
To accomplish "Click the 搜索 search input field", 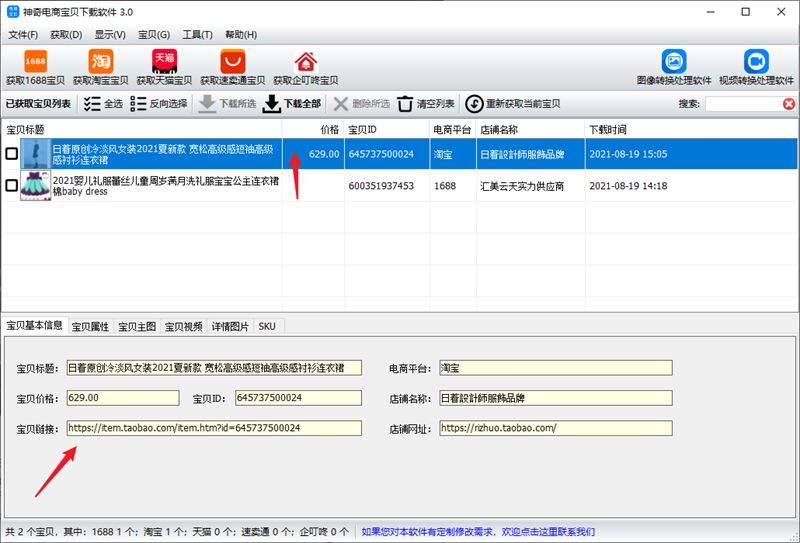I will 744,104.
